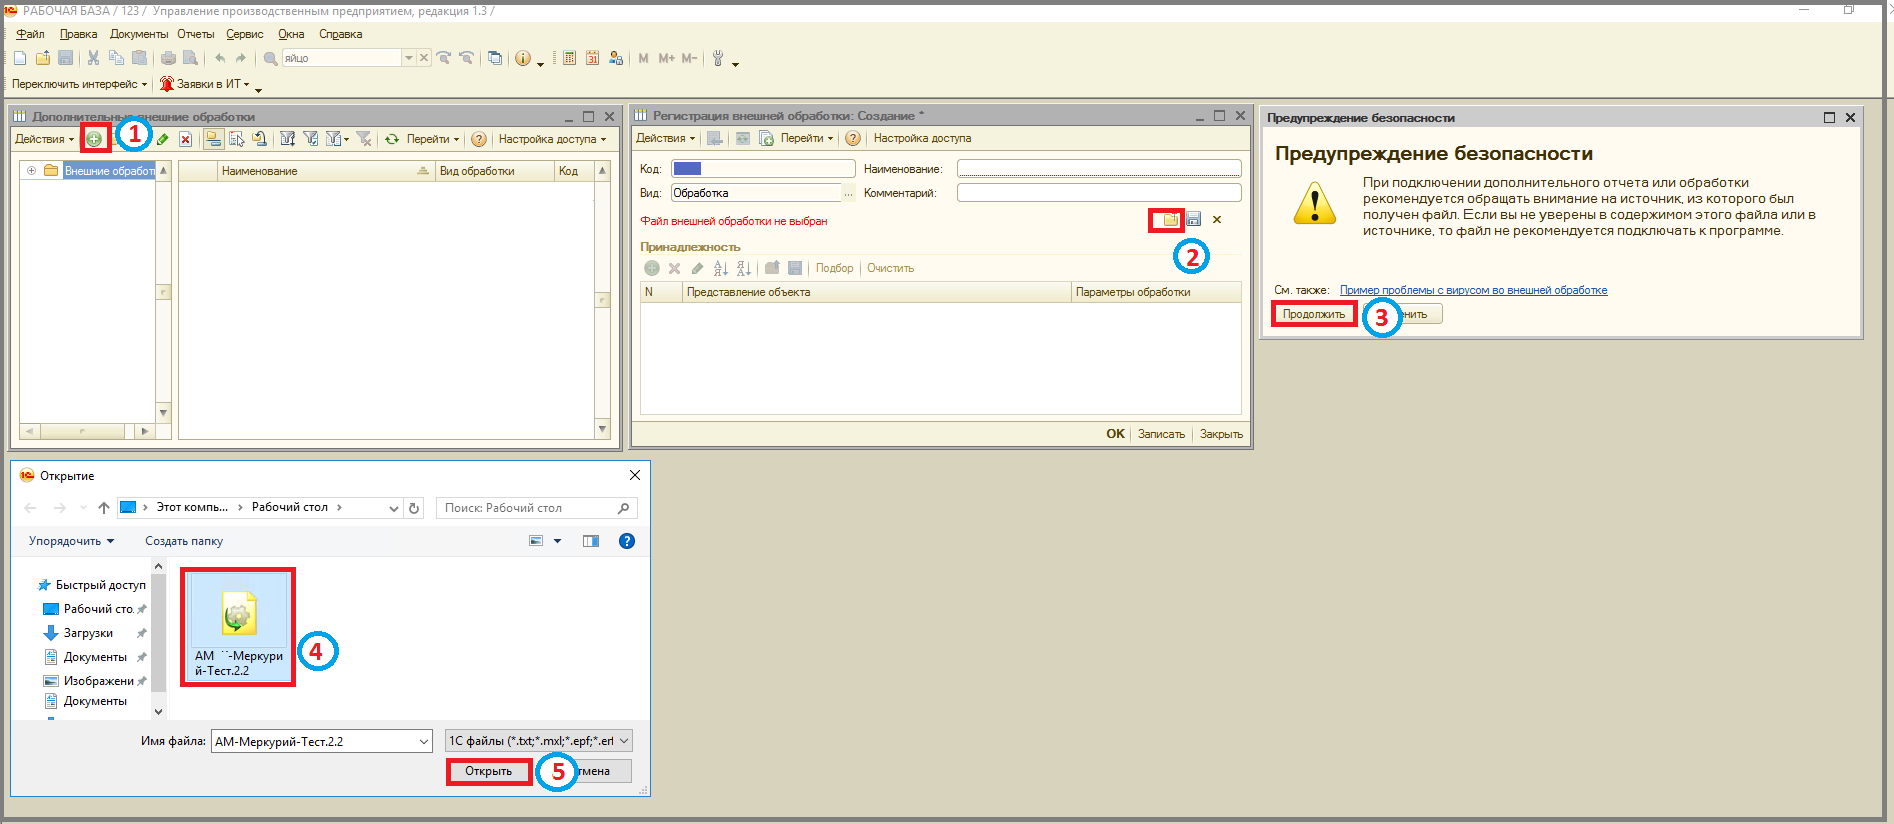Click the red X delete-mark icon in list toolbar
1894x824 pixels.
[185, 139]
